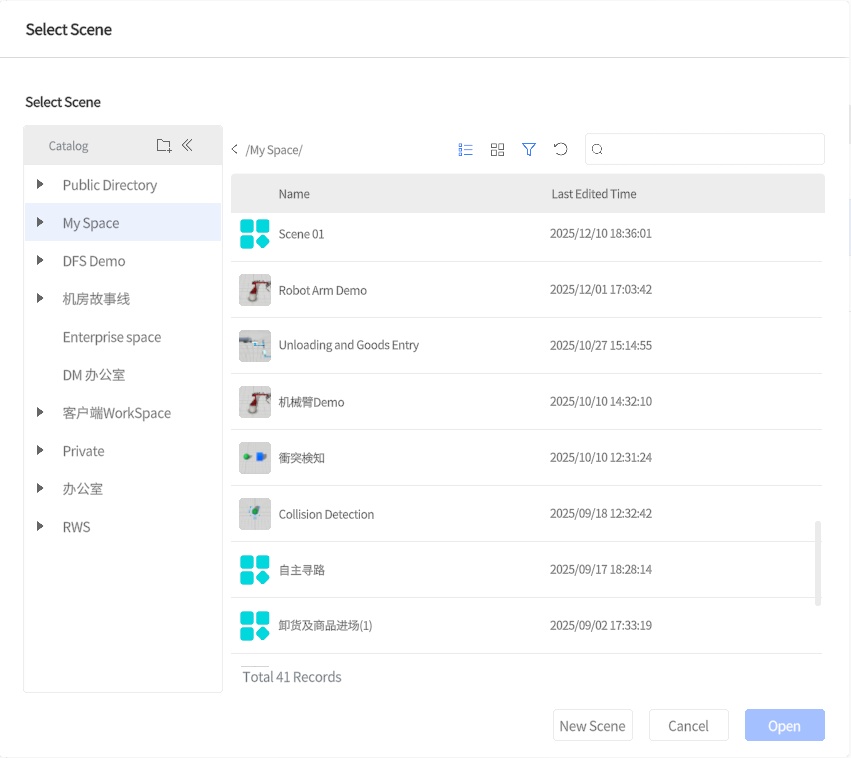The height and width of the screenshot is (758, 851).
Task: Switch to list view
Action: 465,149
